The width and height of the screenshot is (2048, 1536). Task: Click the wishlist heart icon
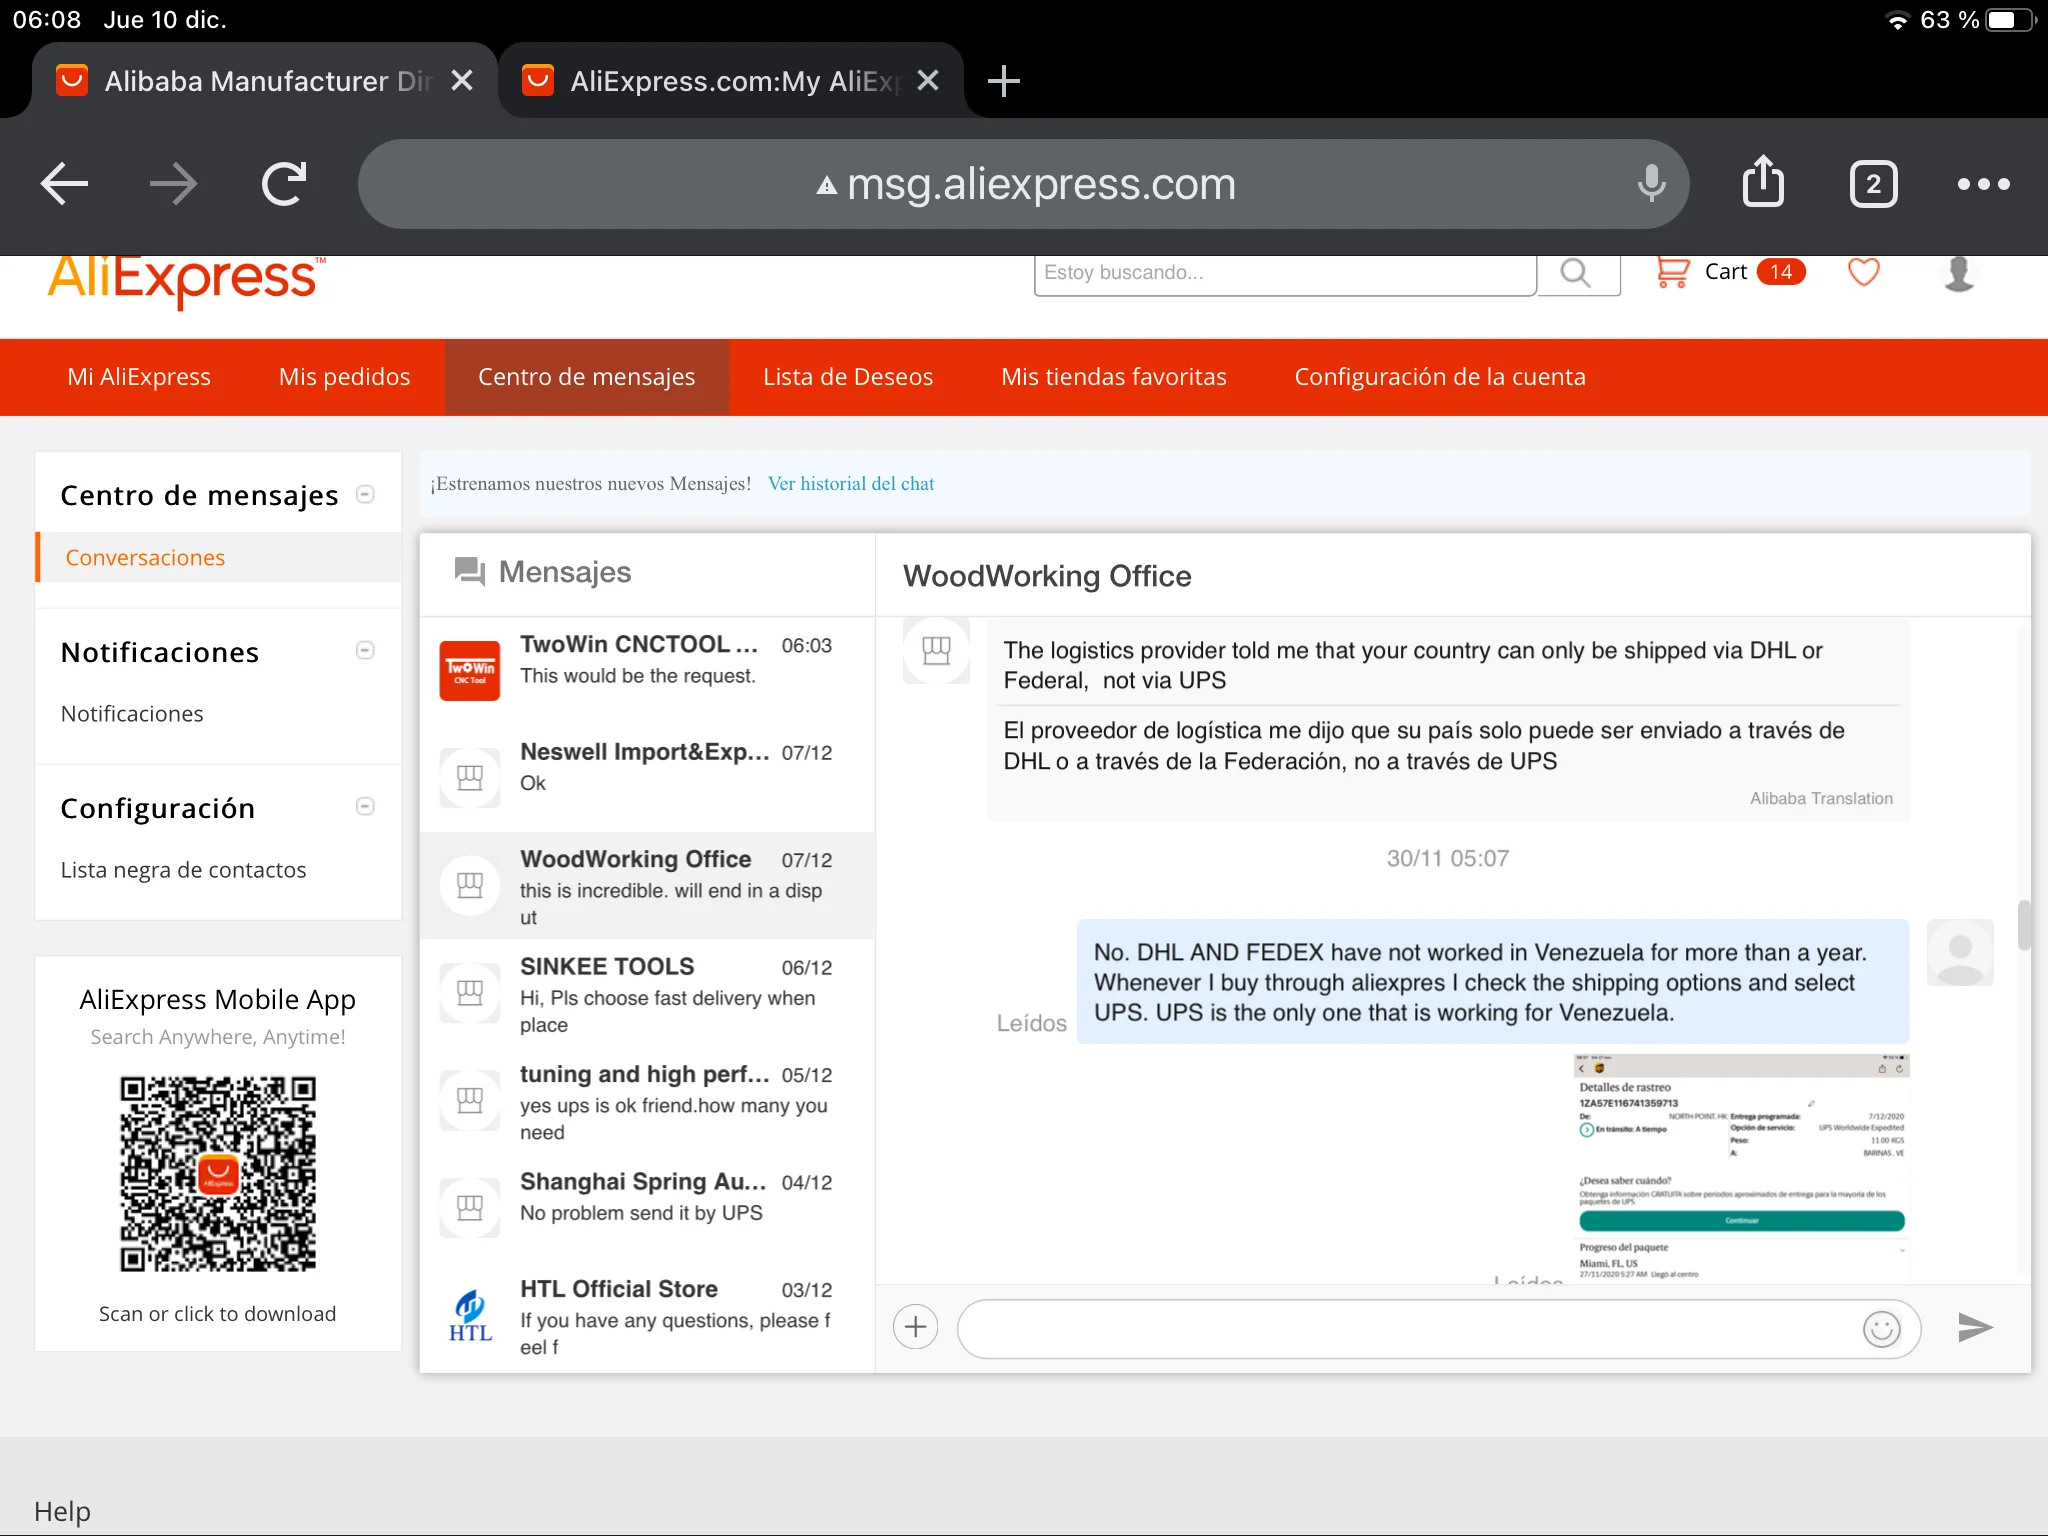(x=1863, y=272)
